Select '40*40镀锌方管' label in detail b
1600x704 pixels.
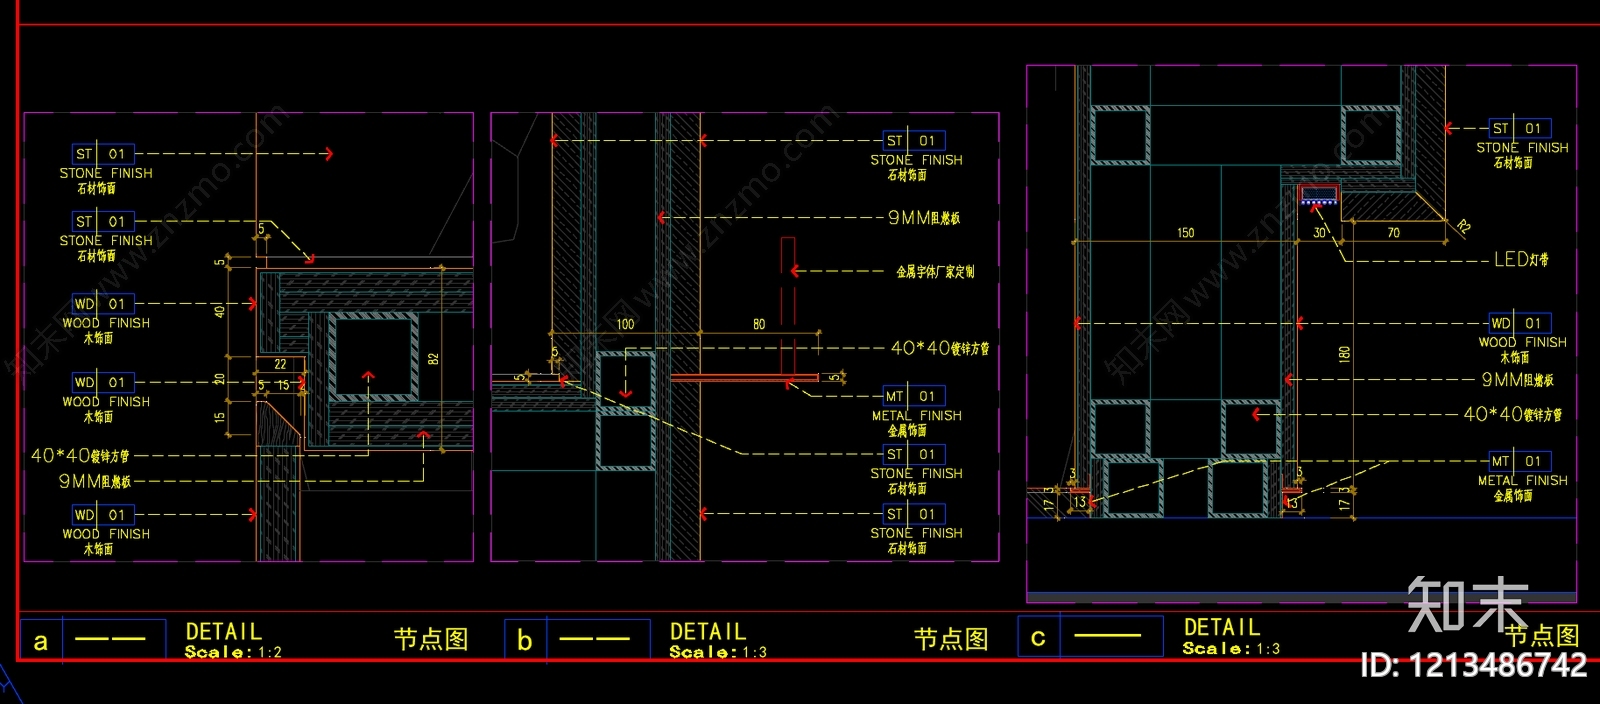[940, 348]
